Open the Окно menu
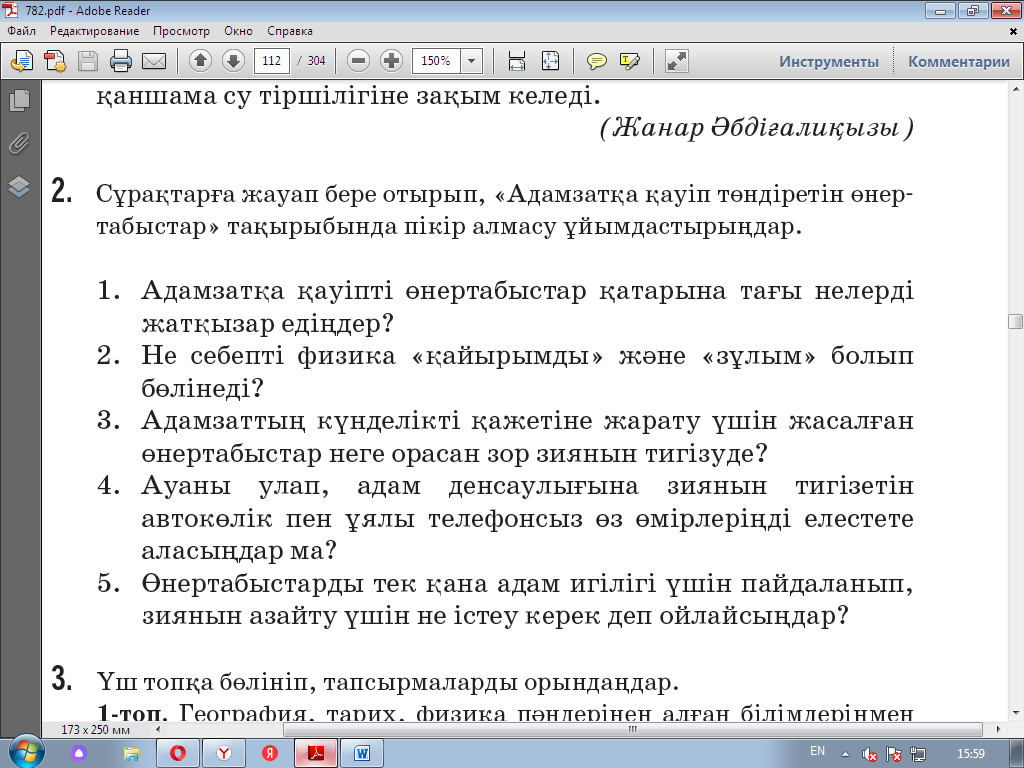Viewport: 1024px width, 768px height. [x=238, y=31]
